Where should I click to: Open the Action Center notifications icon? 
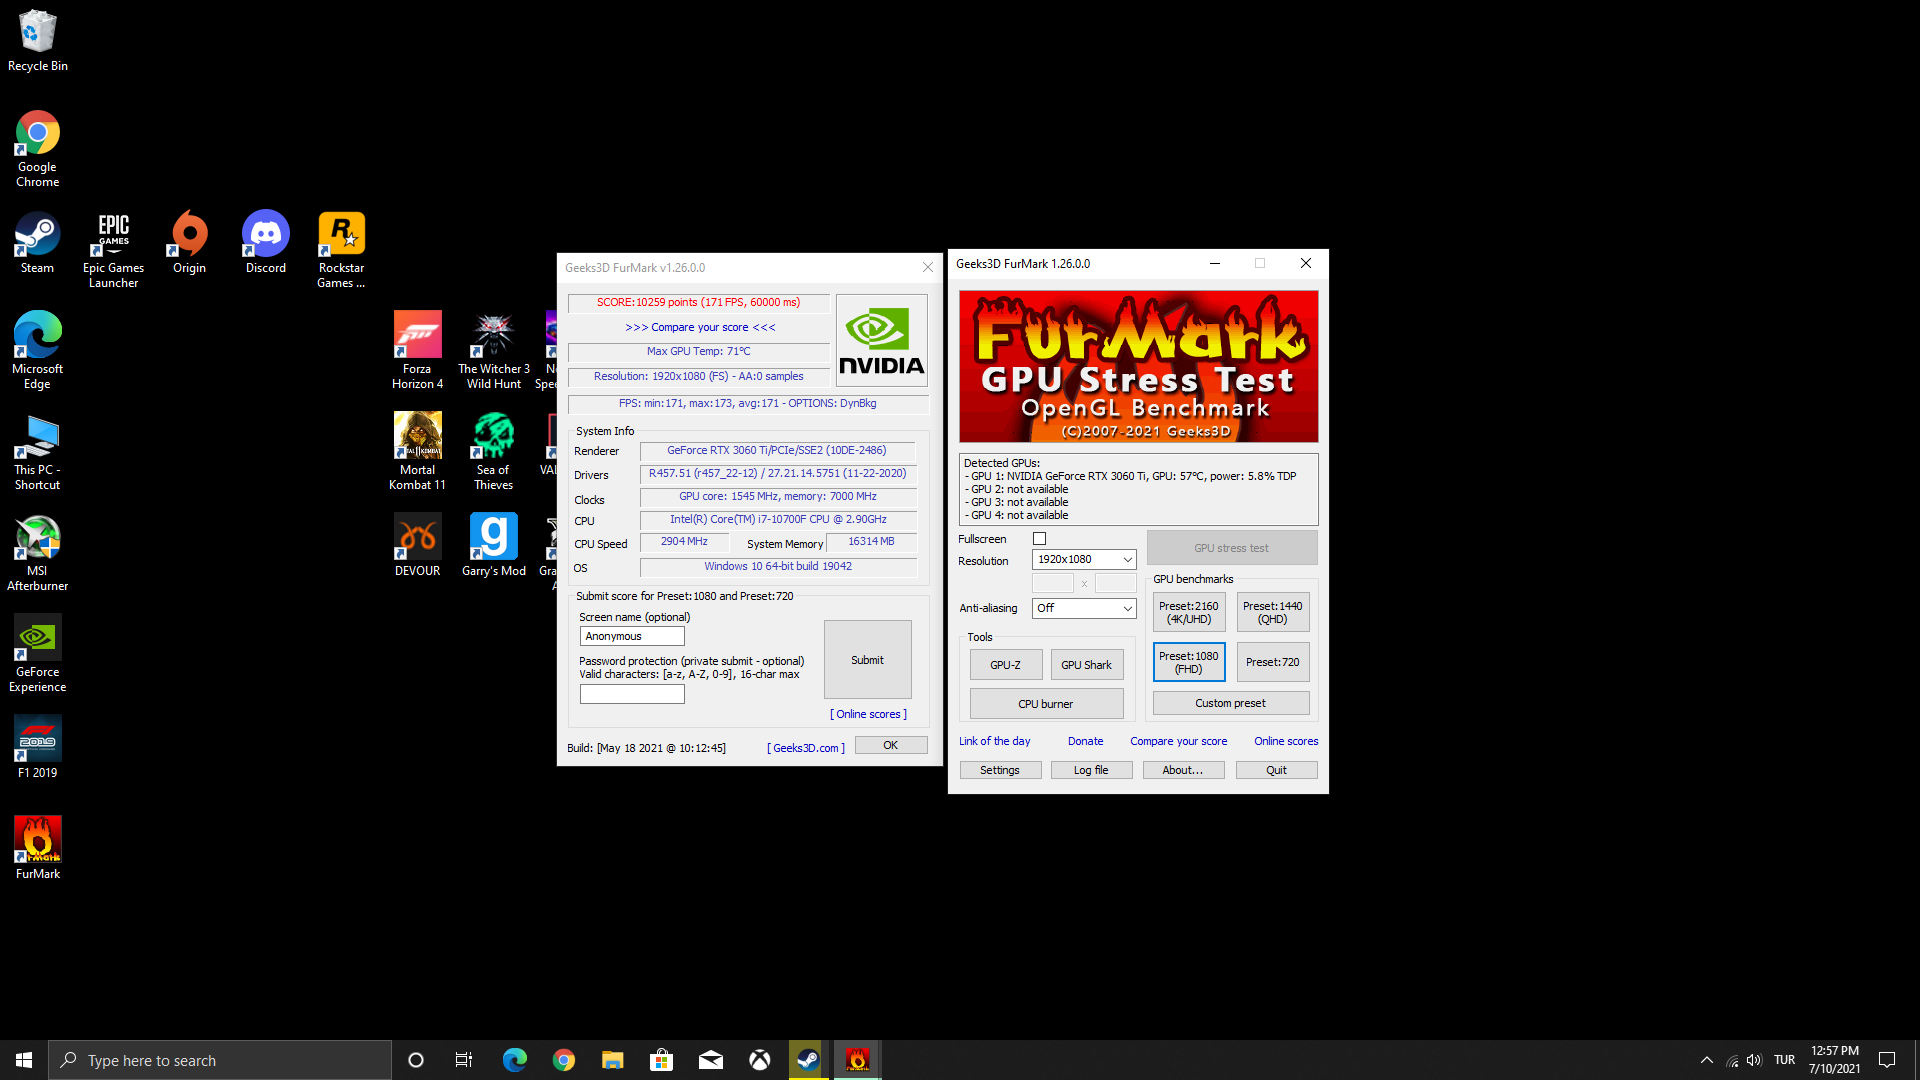pos(1887,1060)
